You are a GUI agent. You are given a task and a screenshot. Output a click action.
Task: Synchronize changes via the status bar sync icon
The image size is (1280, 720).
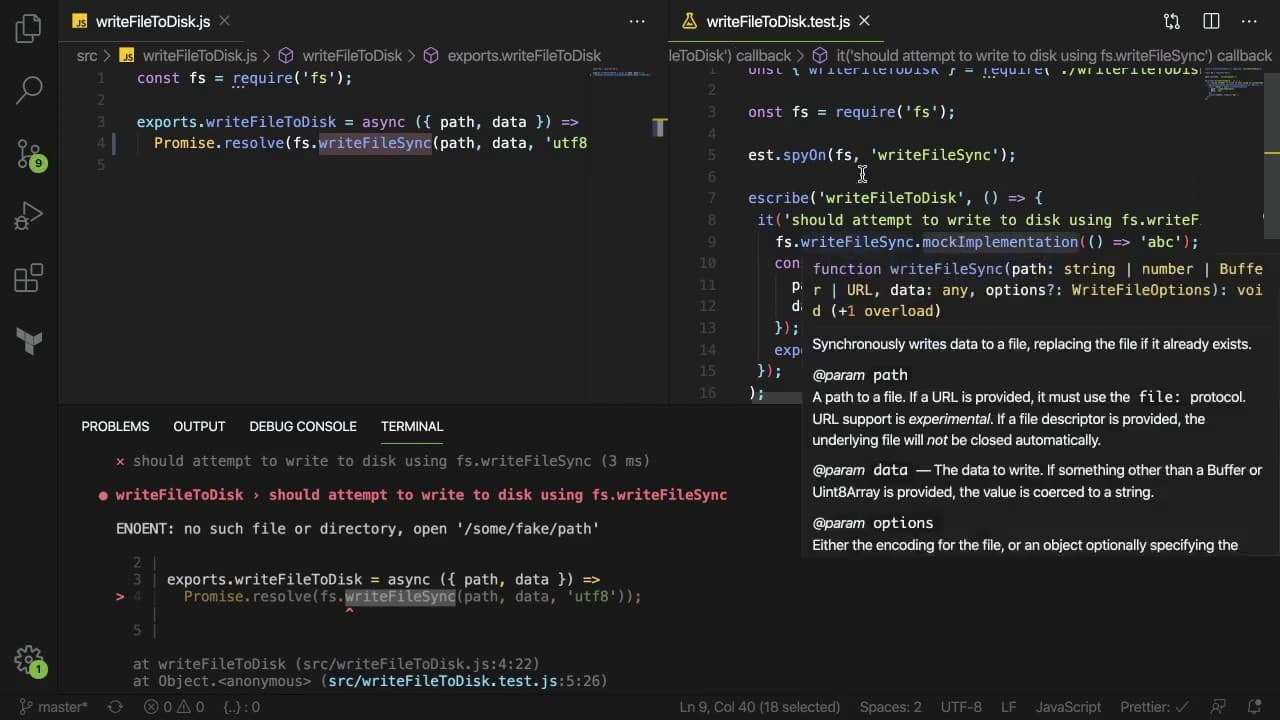point(115,707)
